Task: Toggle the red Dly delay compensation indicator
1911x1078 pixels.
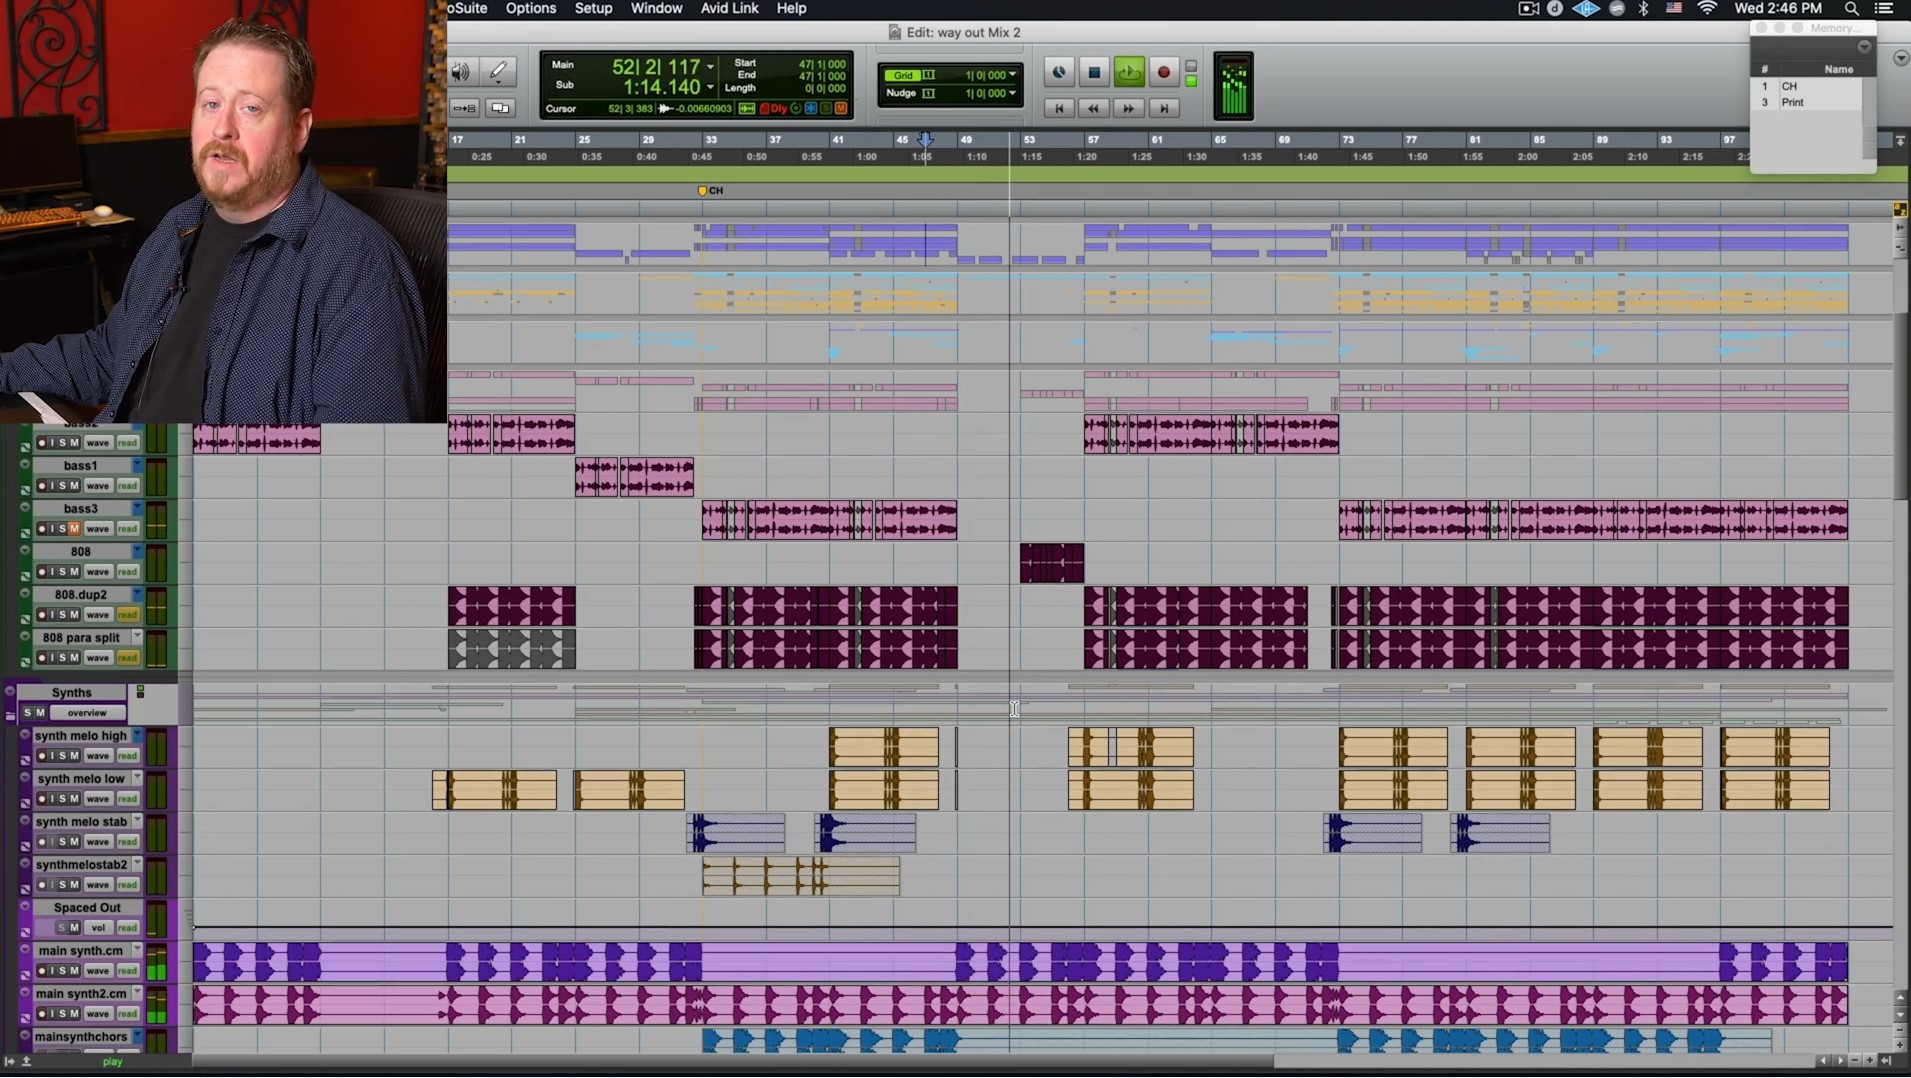Action: (774, 108)
